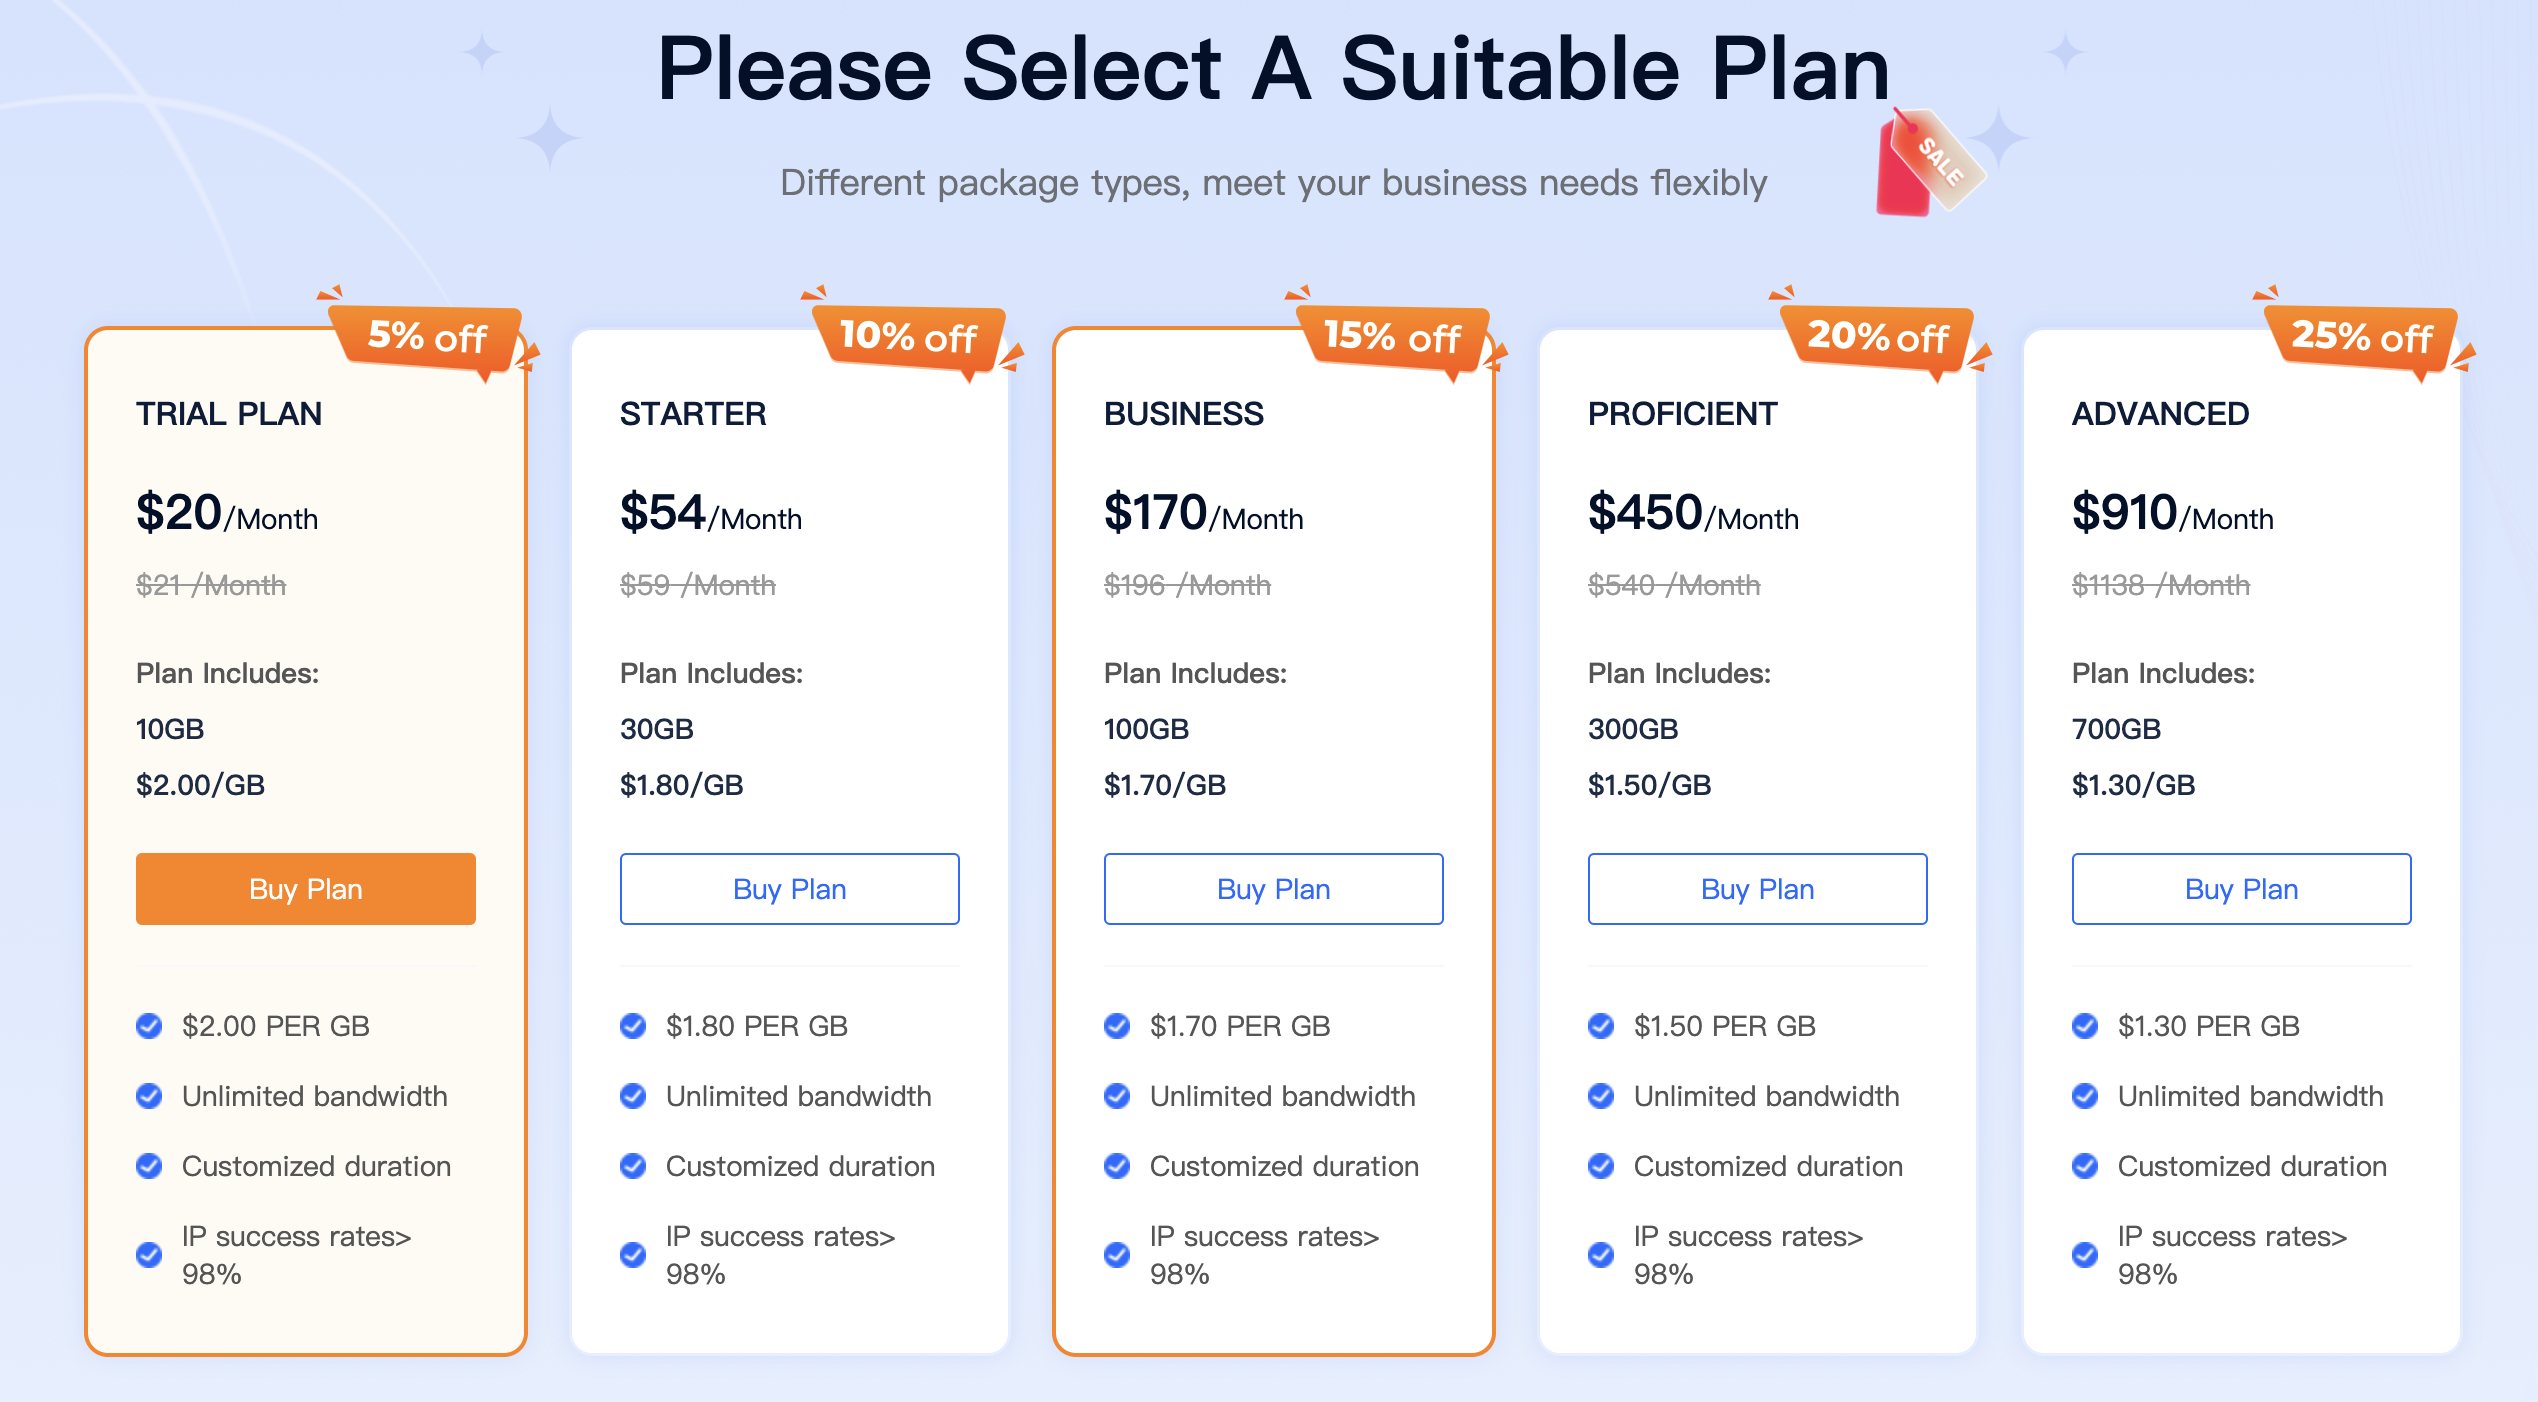Click the crossed-out $1138/Month price
The height and width of the screenshot is (1402, 2538).
coord(2160,585)
